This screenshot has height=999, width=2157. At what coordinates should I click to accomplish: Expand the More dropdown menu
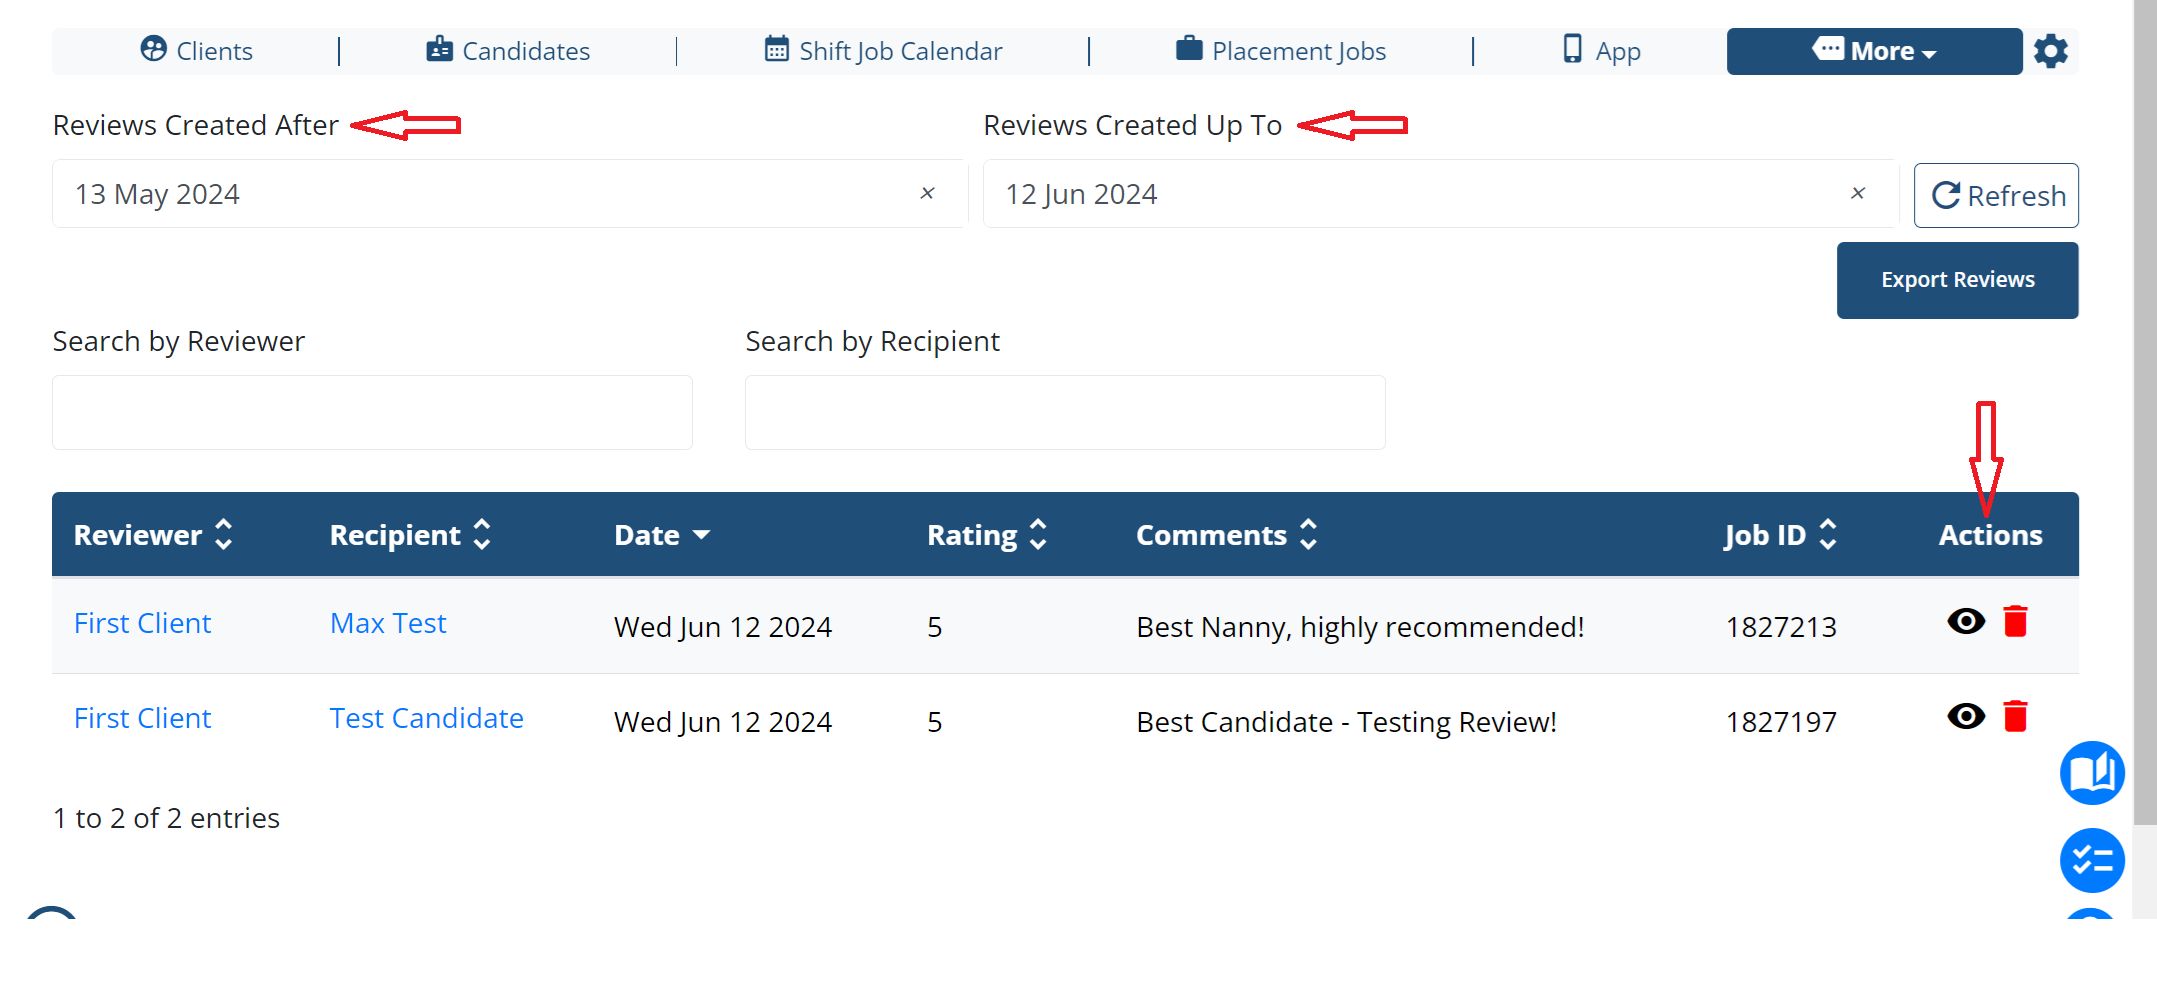(1874, 51)
